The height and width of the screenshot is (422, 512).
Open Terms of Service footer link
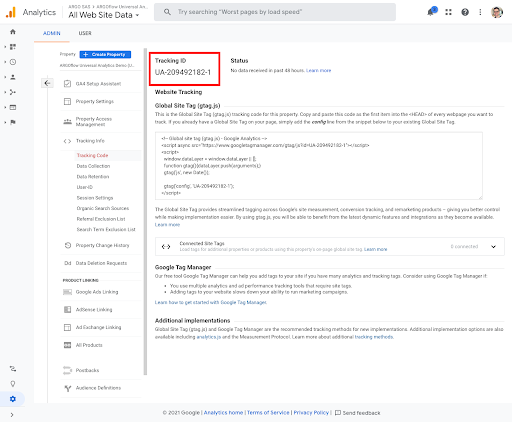(268, 413)
